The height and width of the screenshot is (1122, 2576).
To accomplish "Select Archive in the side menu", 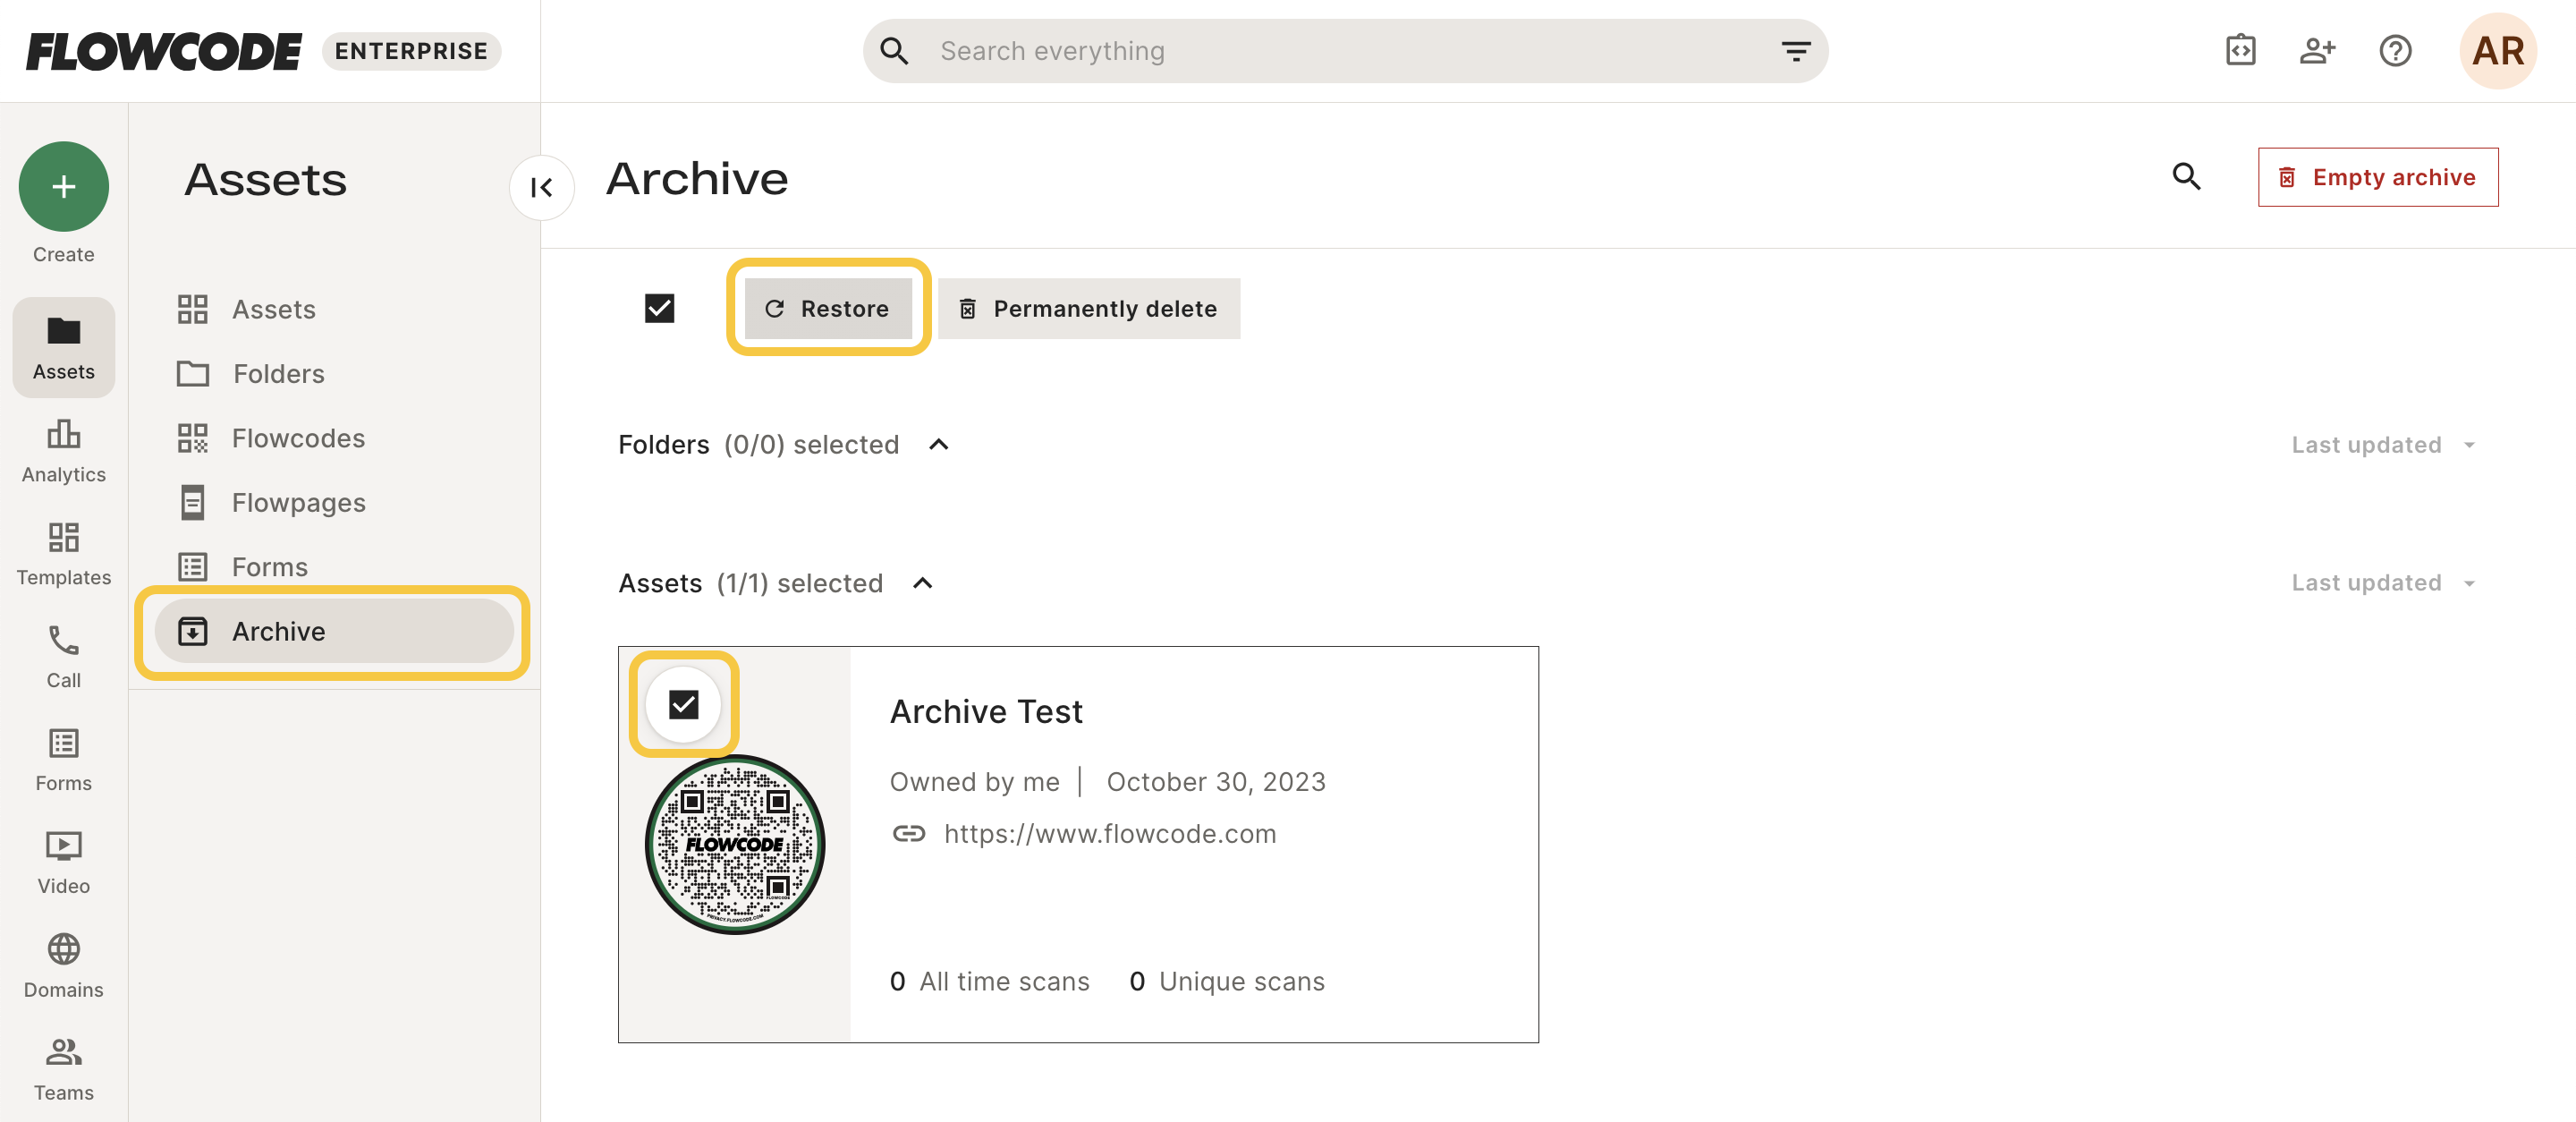I will [x=333, y=631].
